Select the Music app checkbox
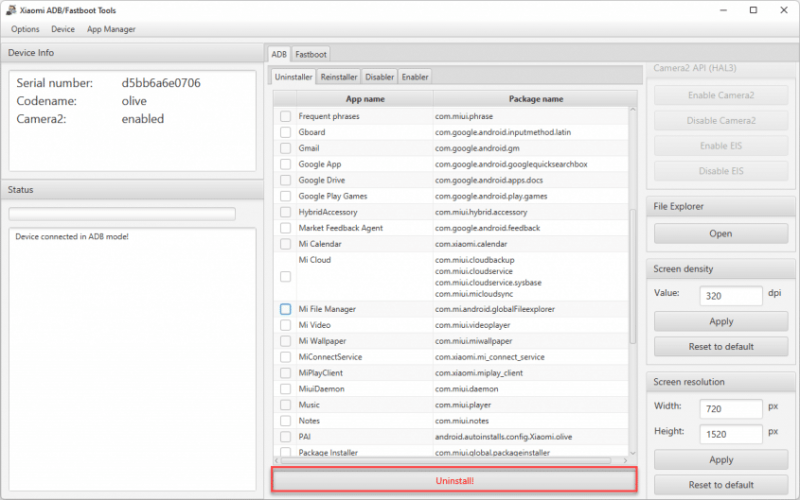Screen dimensions: 800x500 (x=285, y=405)
